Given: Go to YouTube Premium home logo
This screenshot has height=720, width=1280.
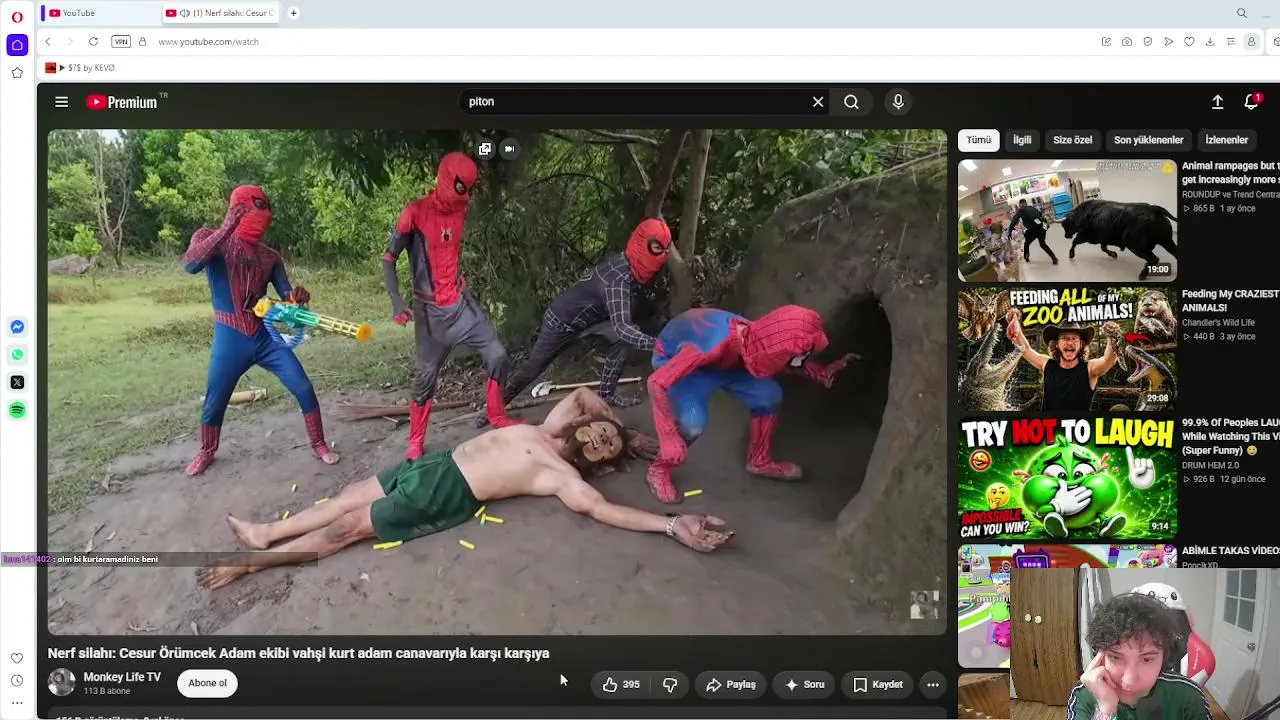Looking at the screenshot, I should (x=121, y=102).
